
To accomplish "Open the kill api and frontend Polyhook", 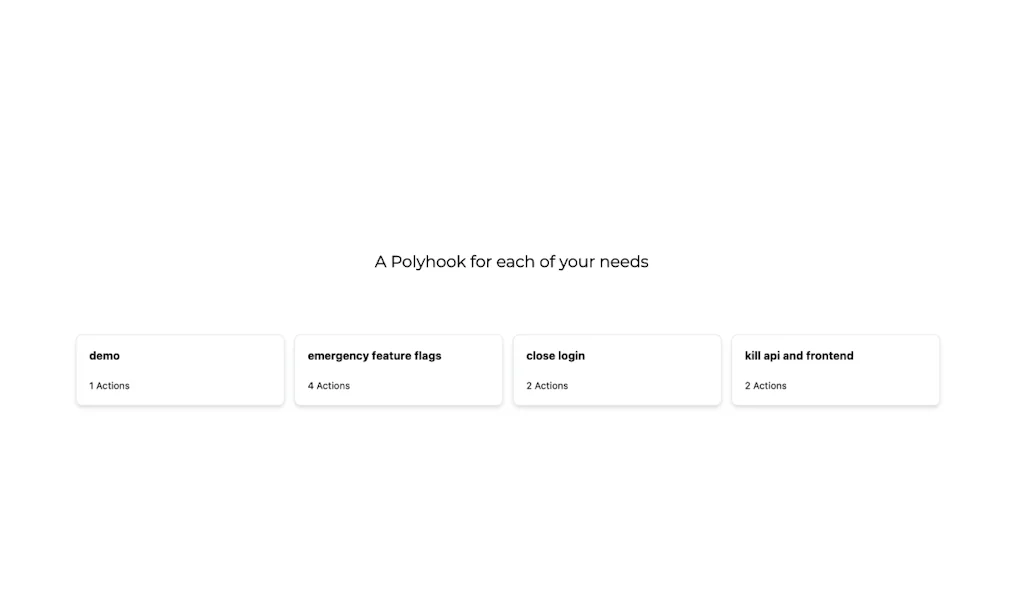I will 835,370.
